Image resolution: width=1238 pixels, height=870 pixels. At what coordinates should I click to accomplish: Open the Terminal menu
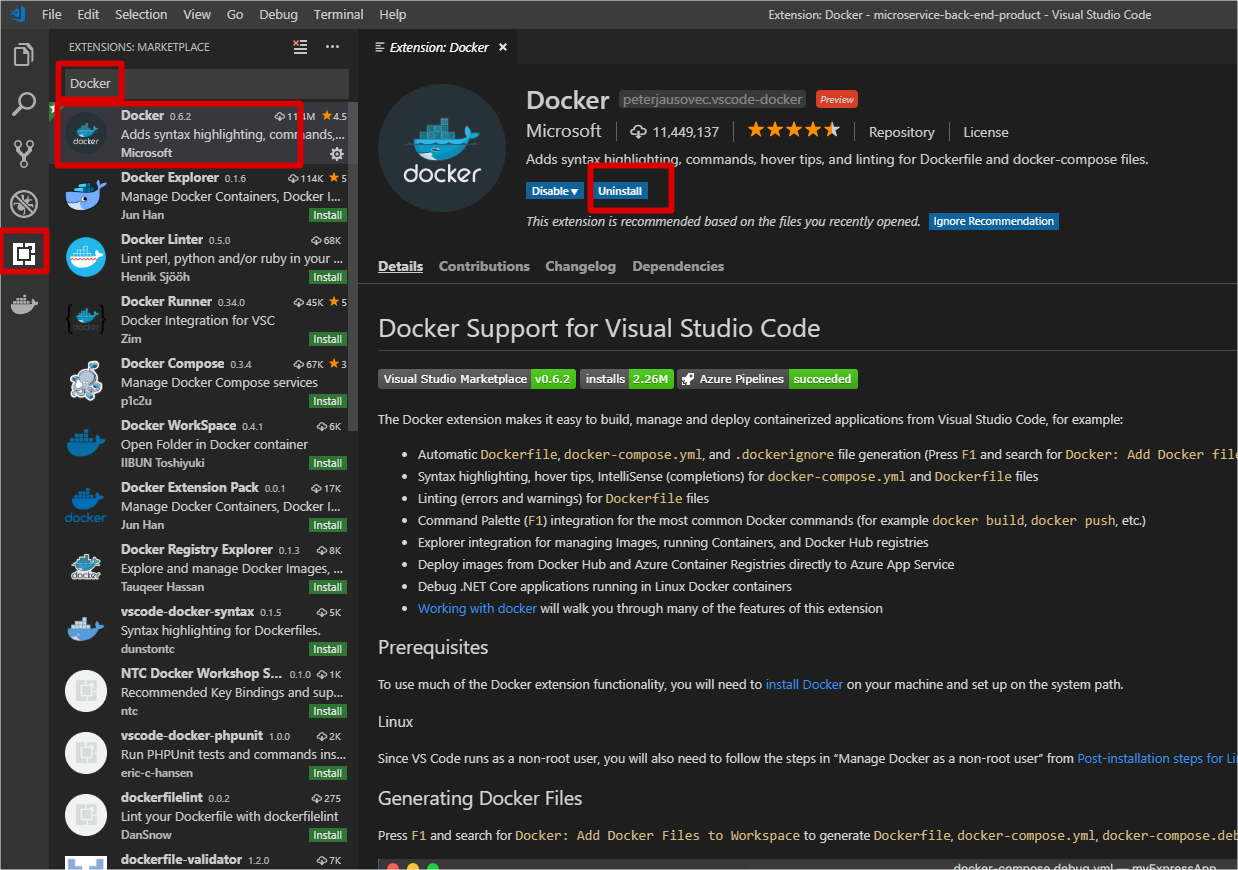(x=339, y=14)
